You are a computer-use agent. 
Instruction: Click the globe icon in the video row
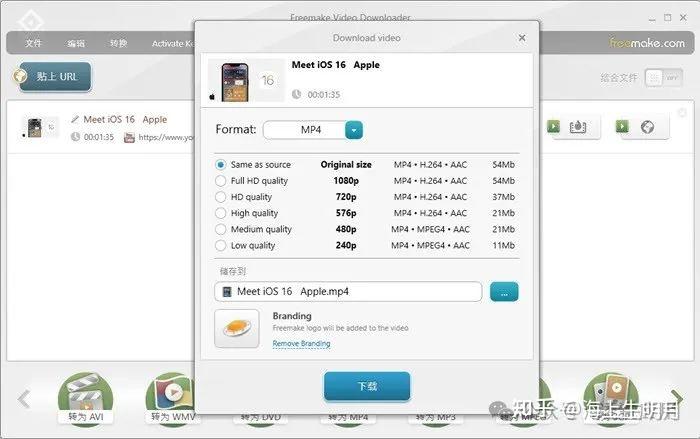[x=647, y=127]
